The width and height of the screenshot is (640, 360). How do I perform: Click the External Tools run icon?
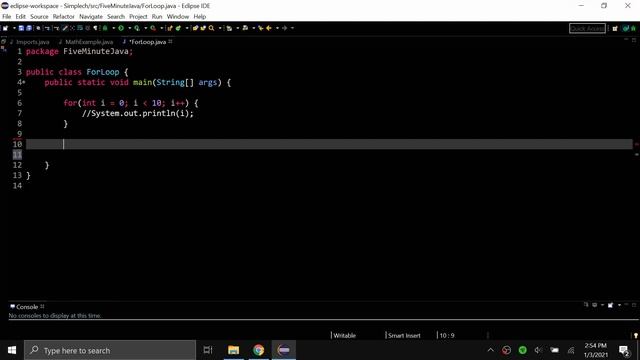[153, 28]
